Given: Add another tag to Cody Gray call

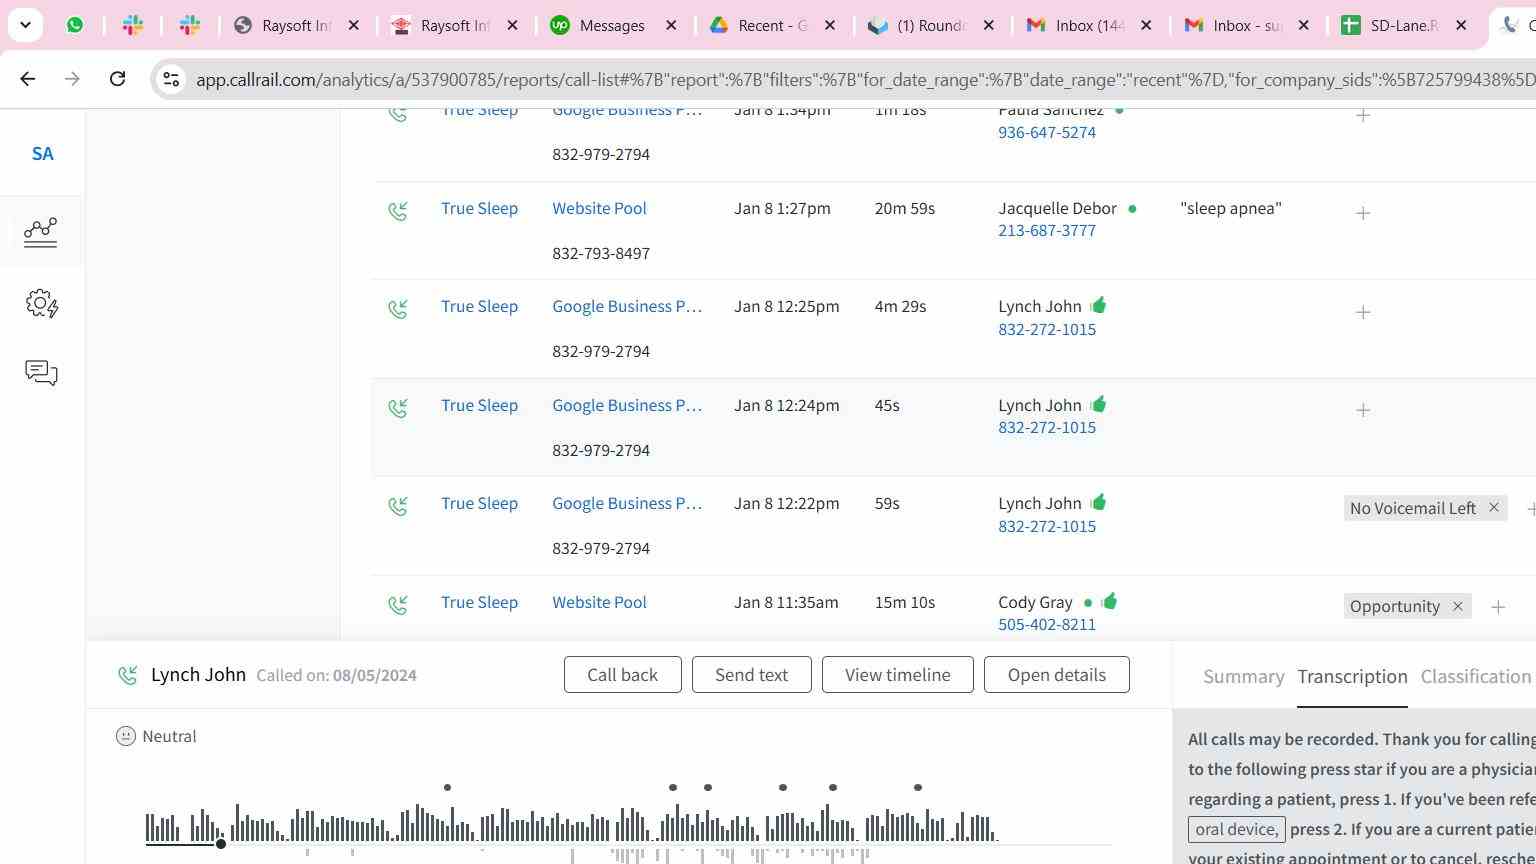Looking at the screenshot, I should click(1497, 607).
